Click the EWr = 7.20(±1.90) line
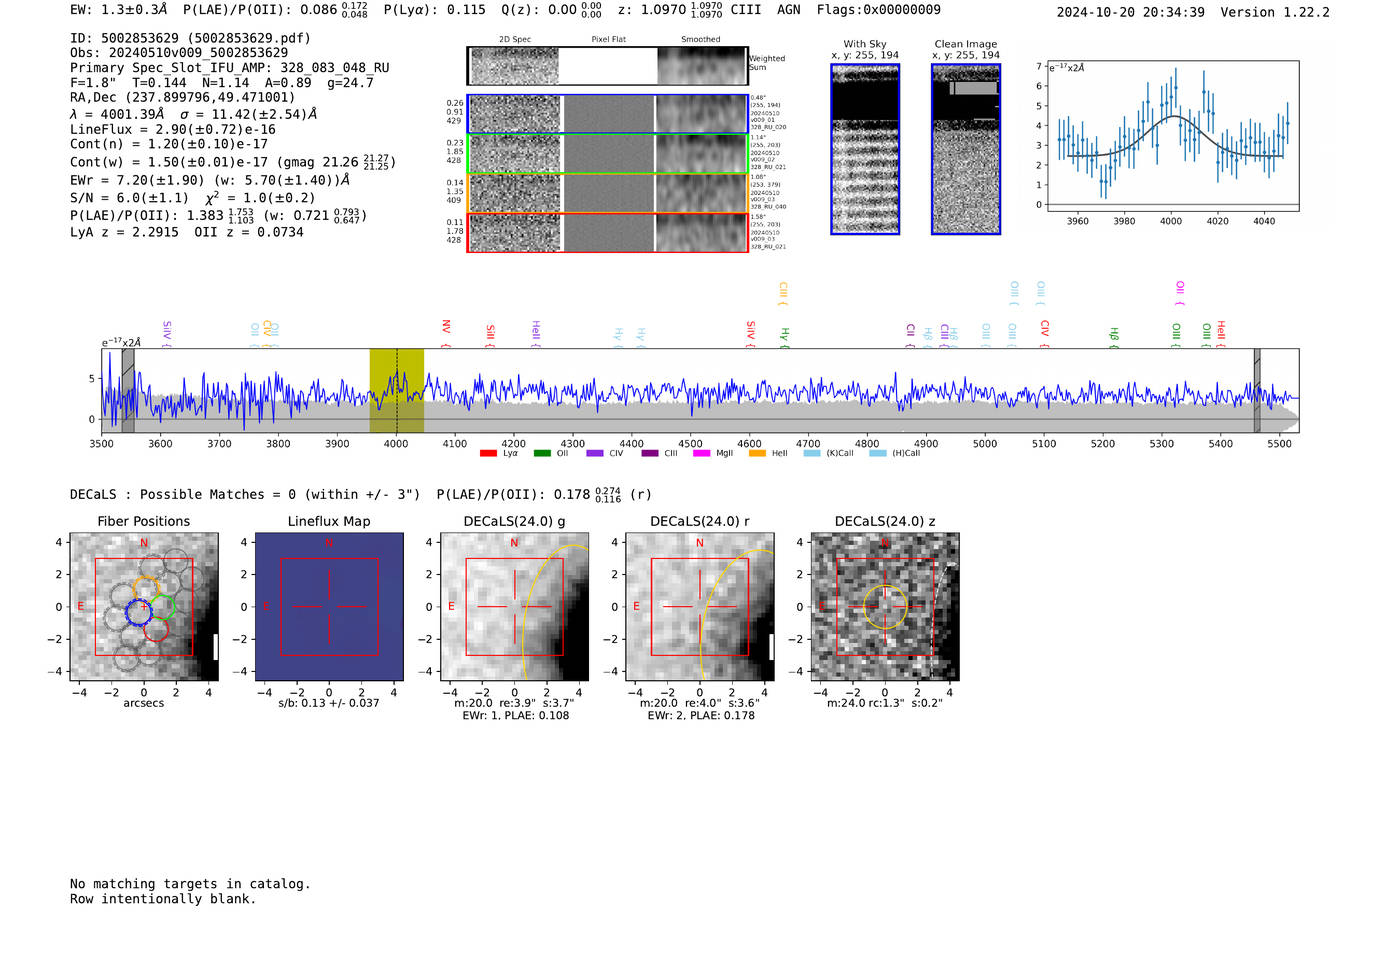1400x953 pixels. (210, 180)
